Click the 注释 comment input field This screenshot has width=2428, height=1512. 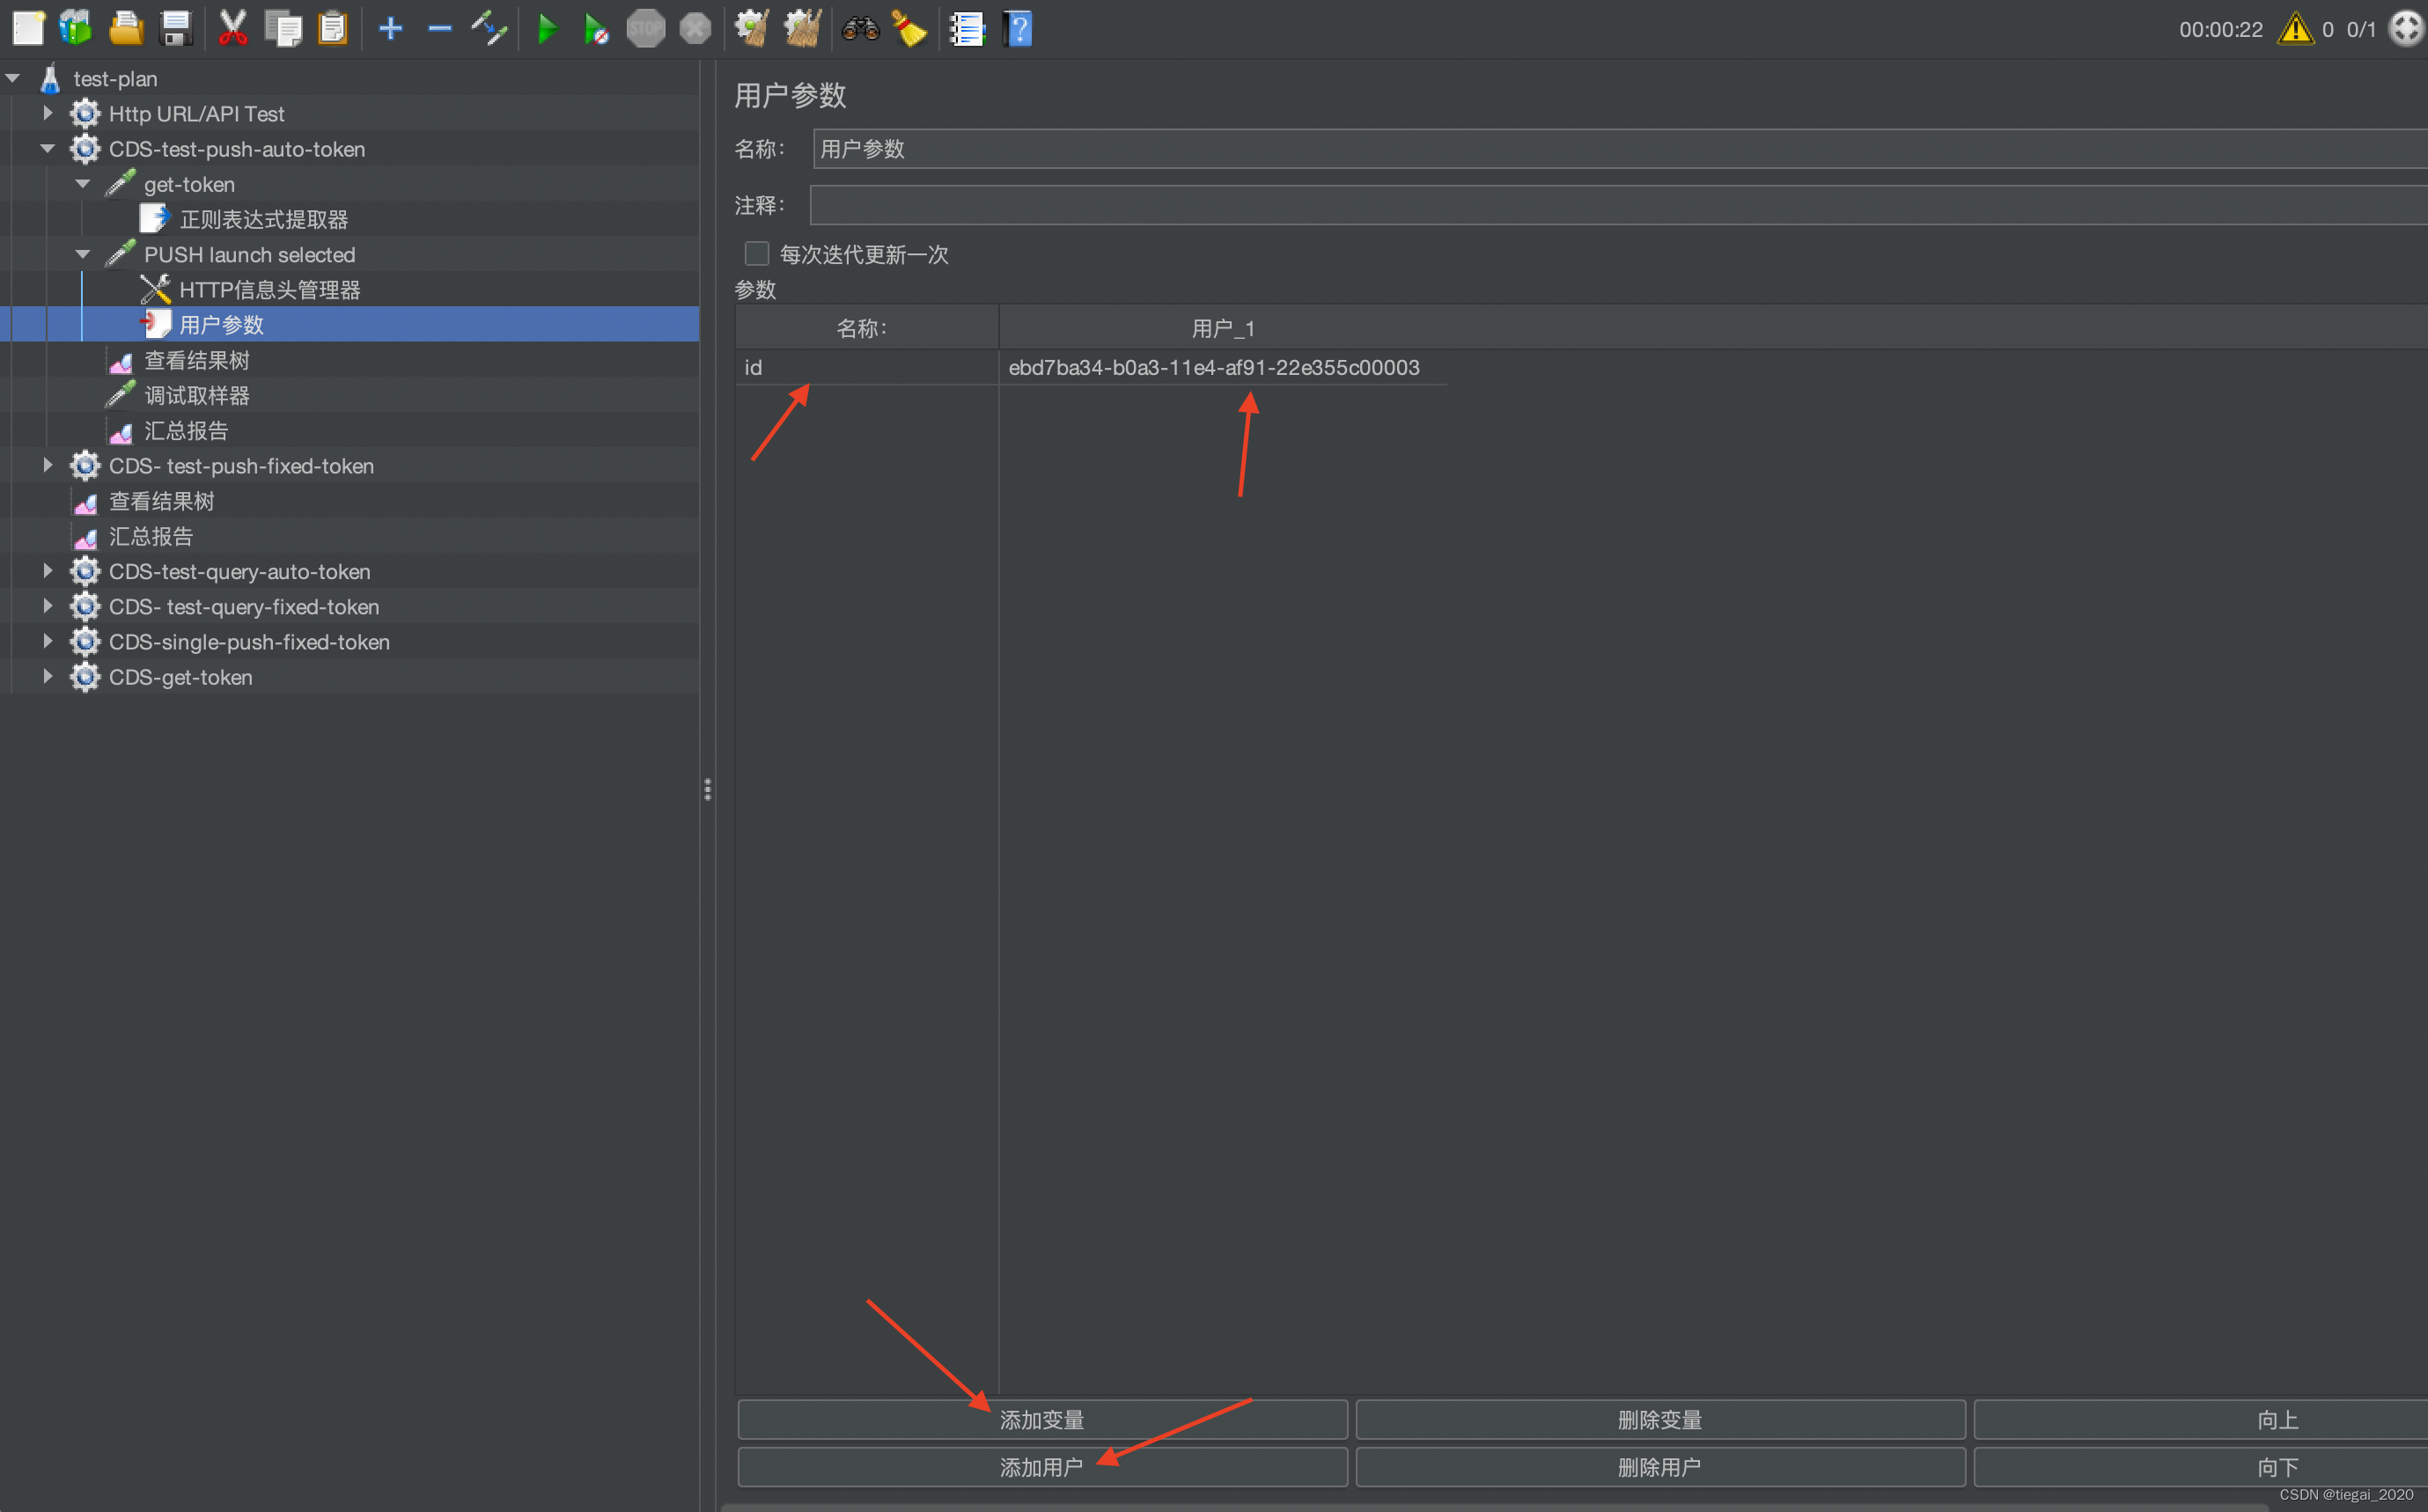(1619, 205)
